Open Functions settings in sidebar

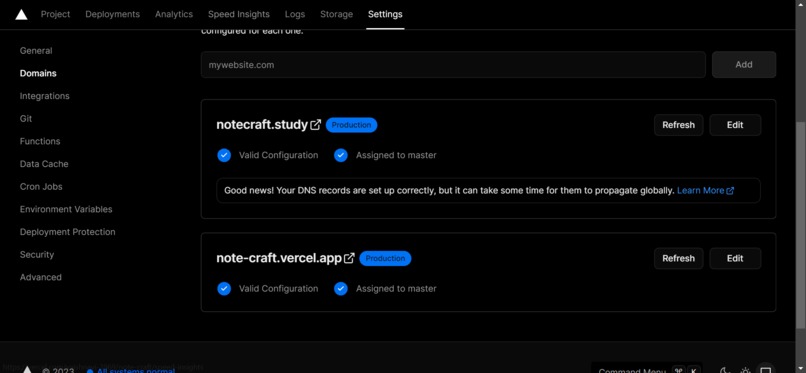40,141
